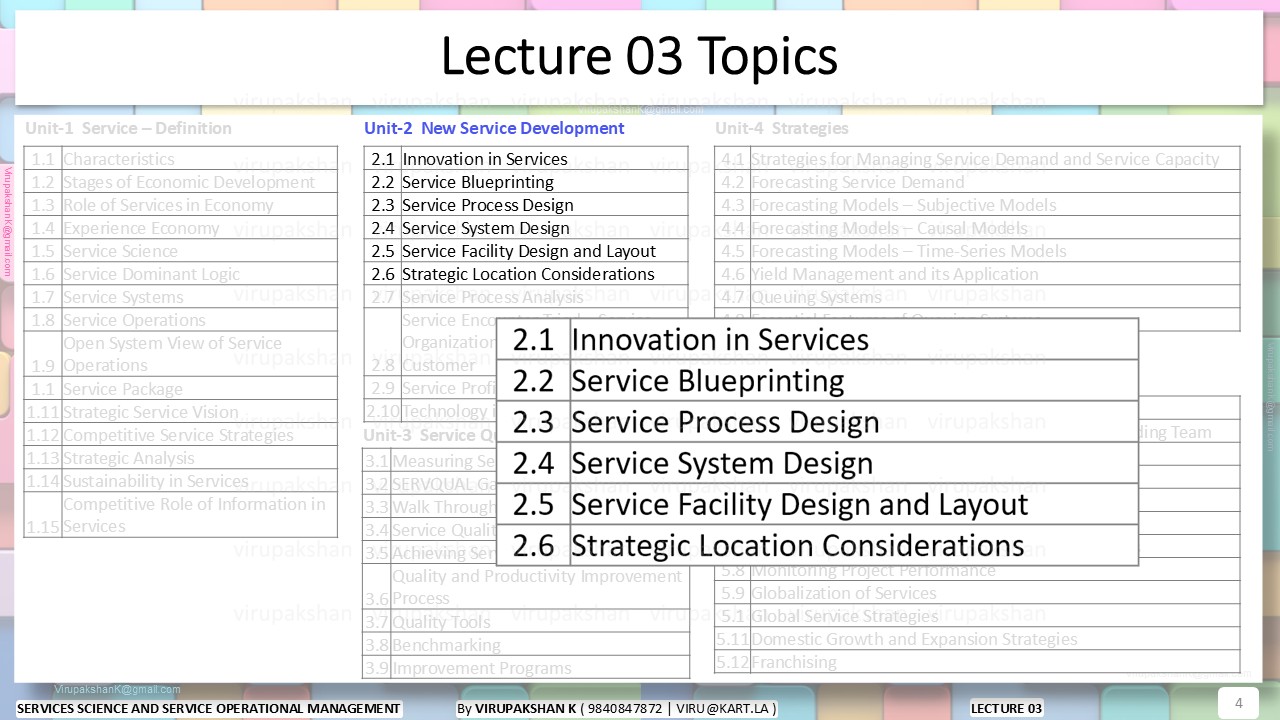Select the "Service Science" row
This screenshot has height=720, width=1280.
coord(181,251)
